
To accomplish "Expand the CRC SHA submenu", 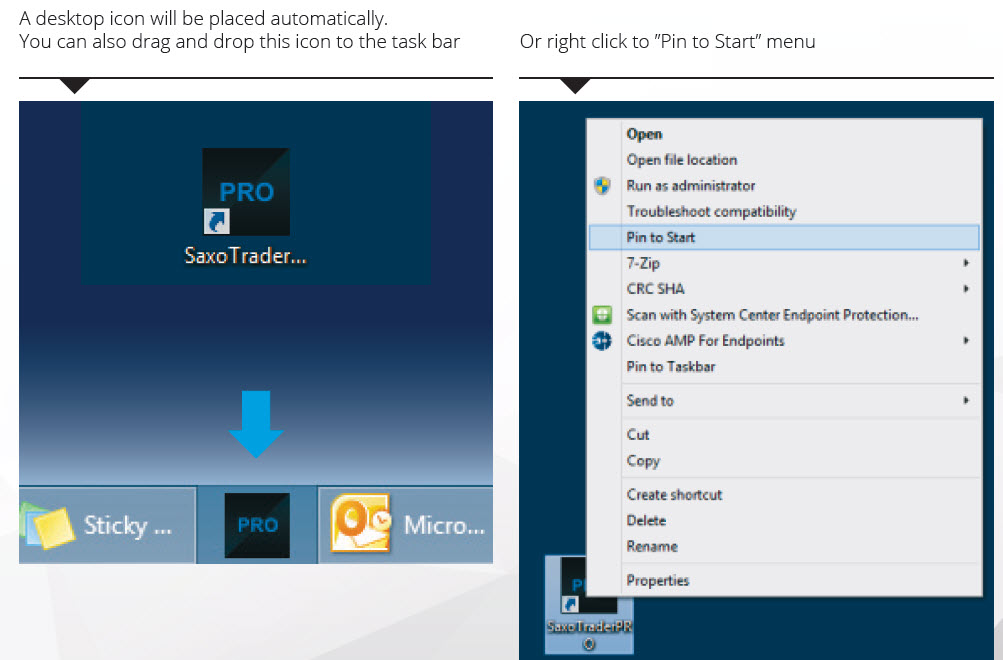I will (x=784, y=289).
